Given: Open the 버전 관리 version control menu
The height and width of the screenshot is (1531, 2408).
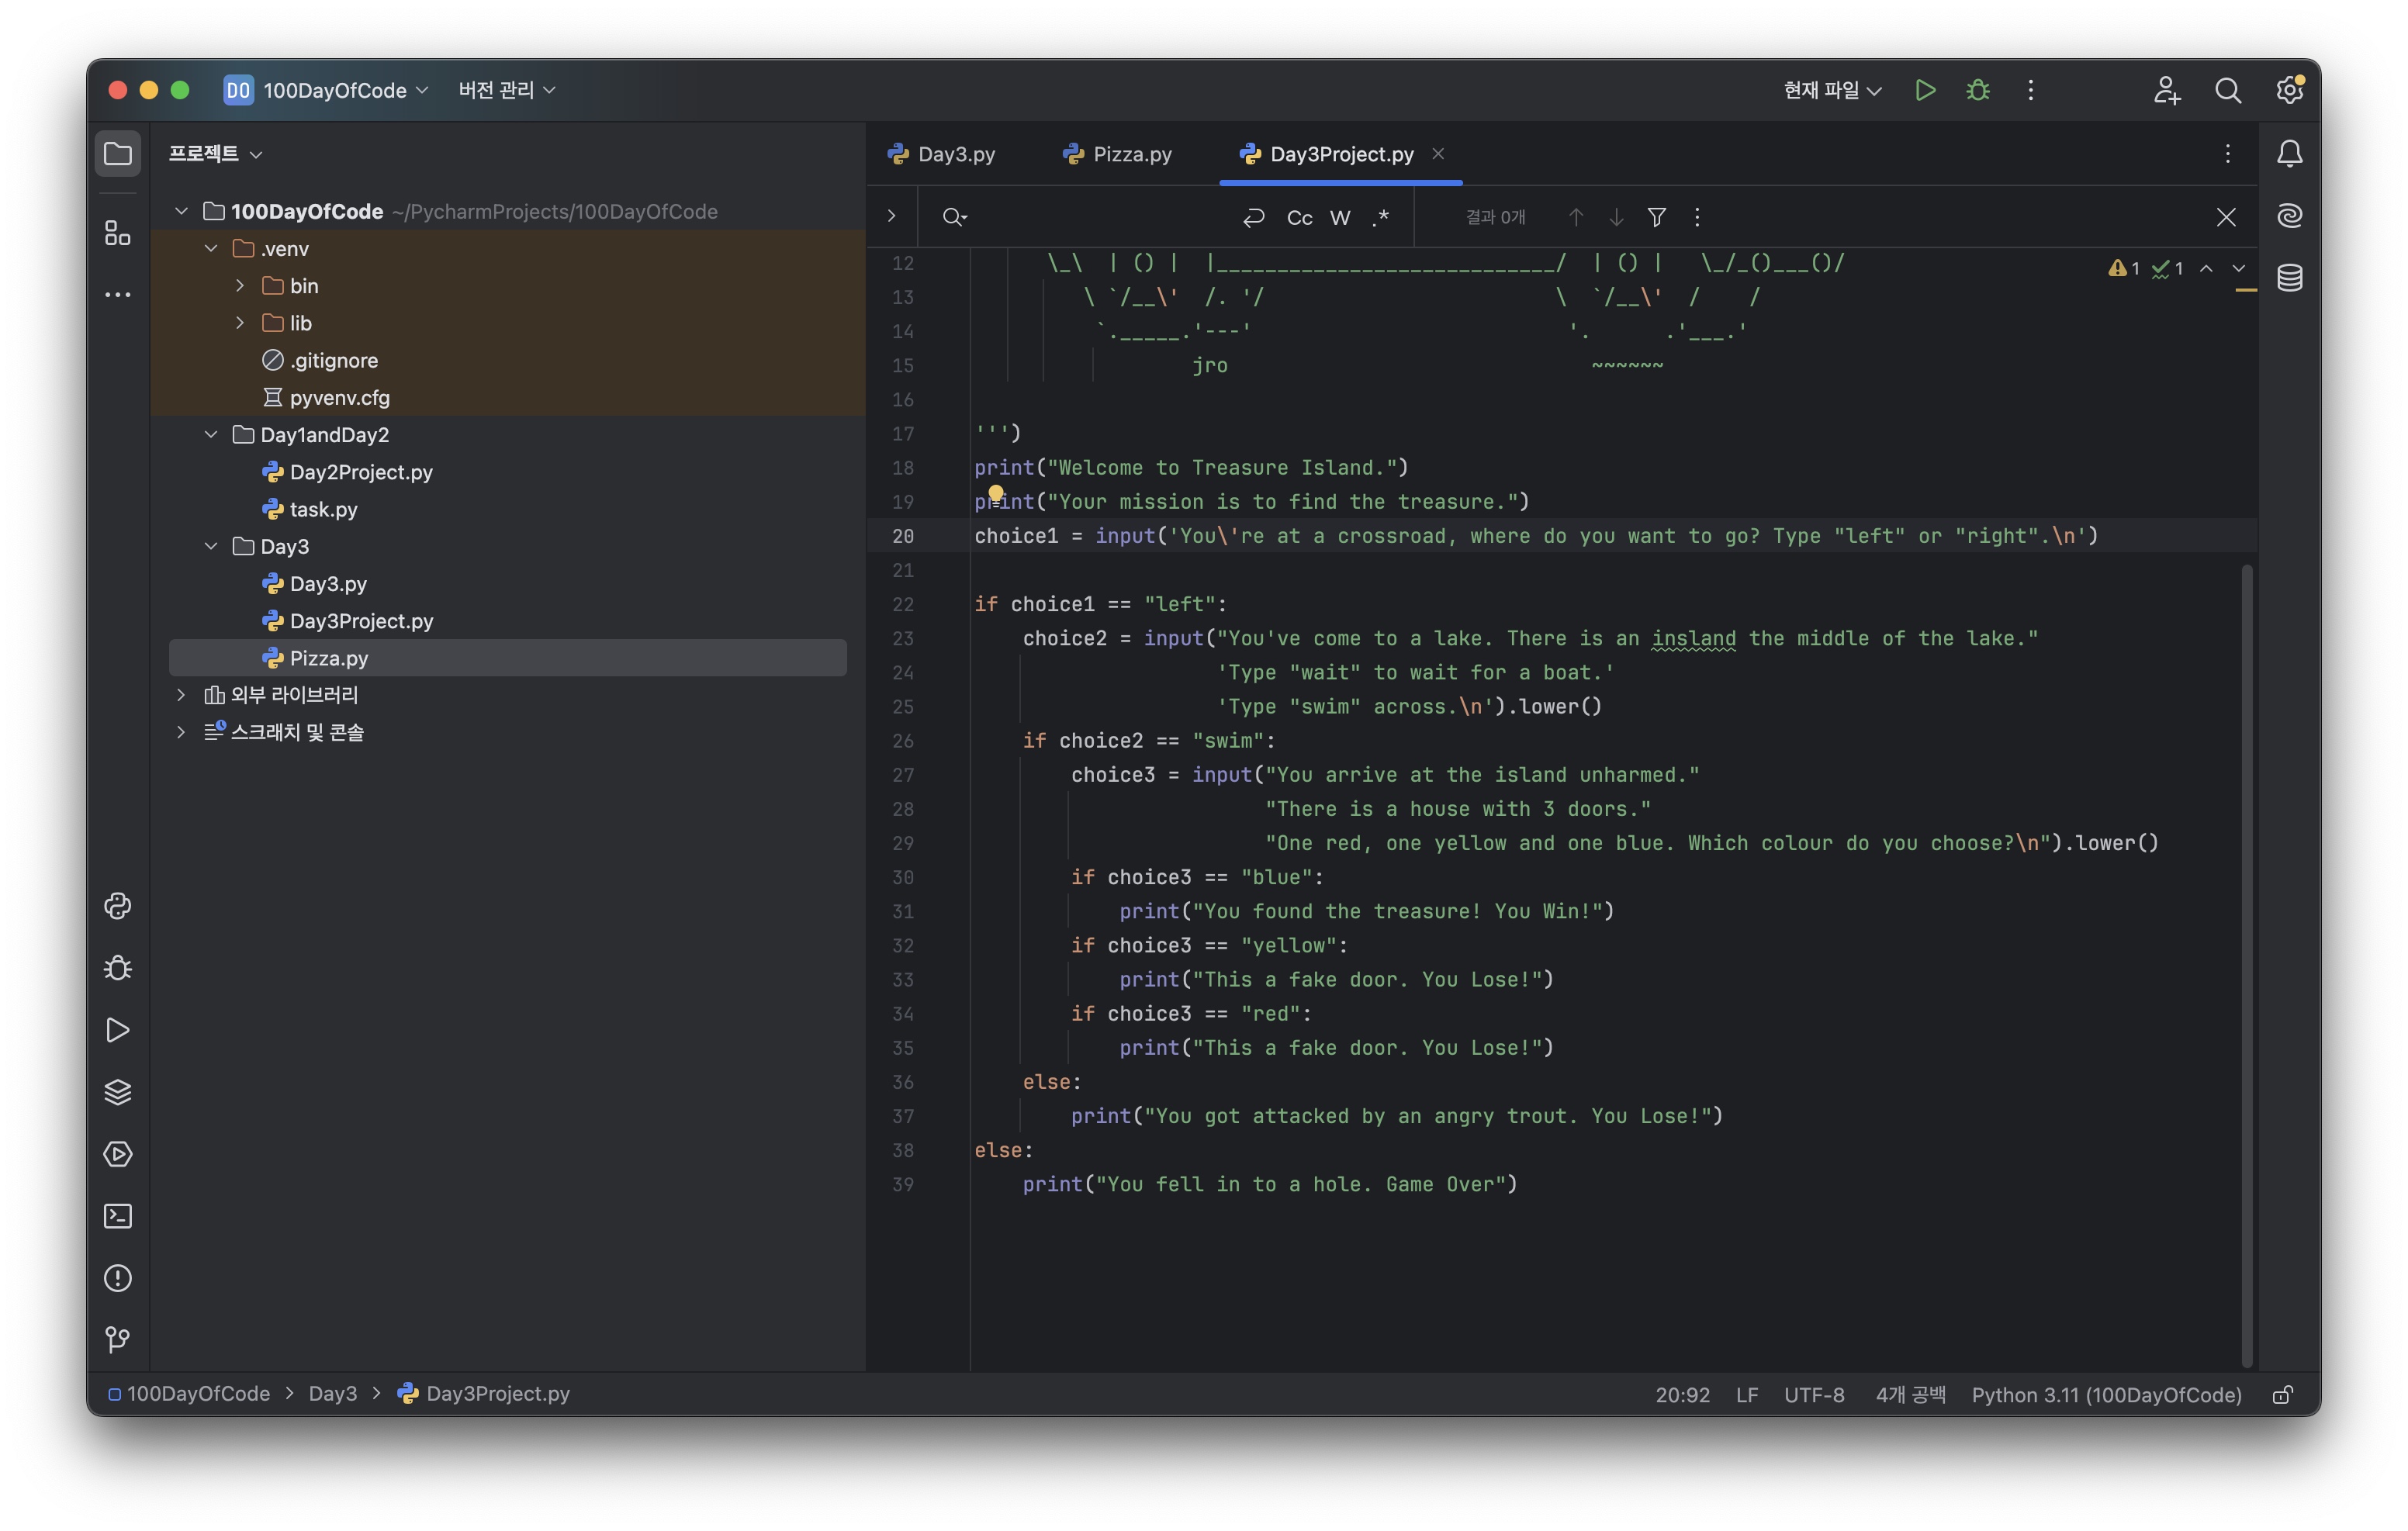Looking at the screenshot, I should point(506,90).
